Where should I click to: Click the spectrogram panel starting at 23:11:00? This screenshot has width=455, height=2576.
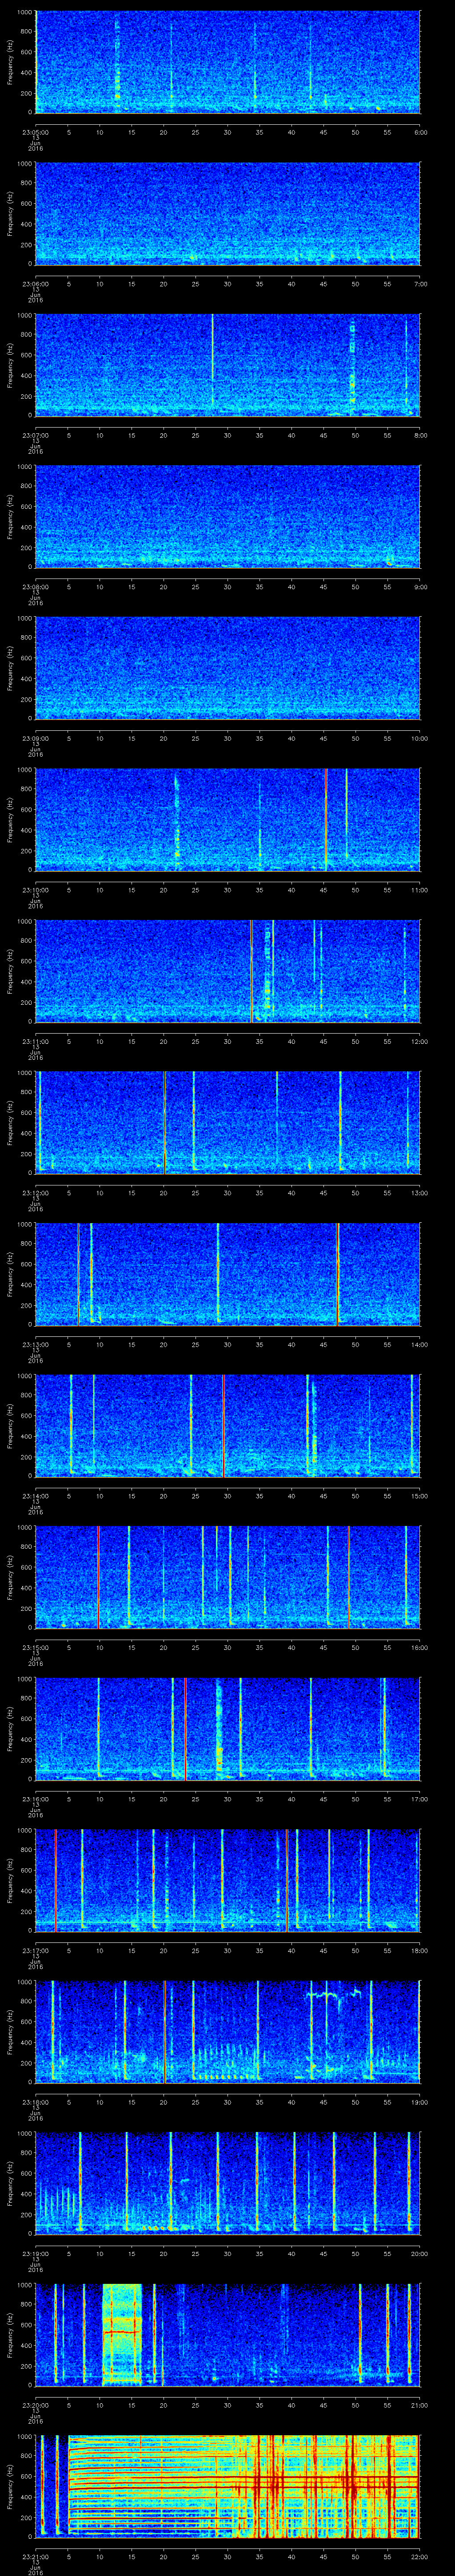click(227, 971)
